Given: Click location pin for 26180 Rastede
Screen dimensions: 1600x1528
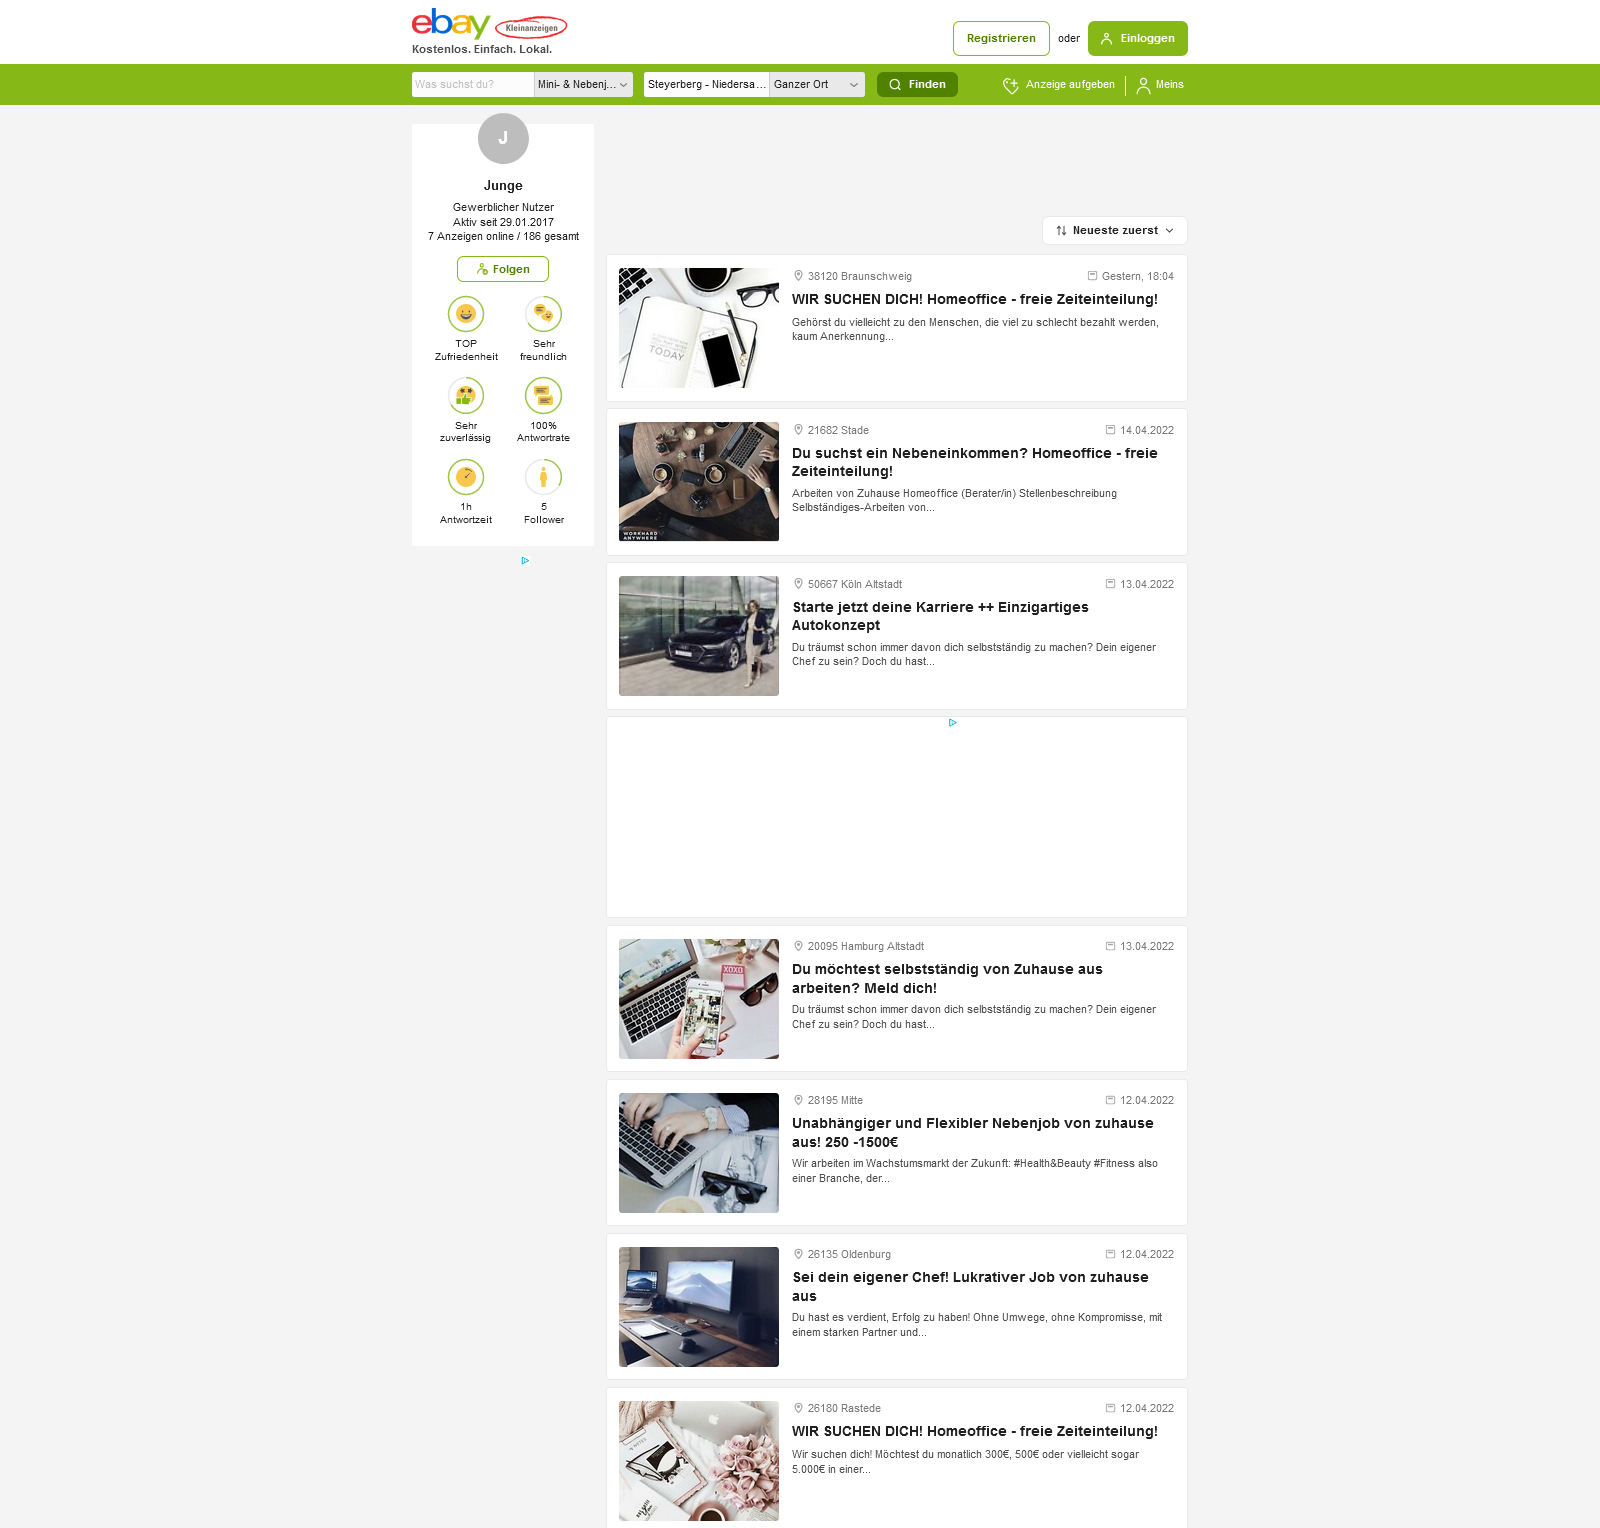Looking at the screenshot, I should 798,1408.
